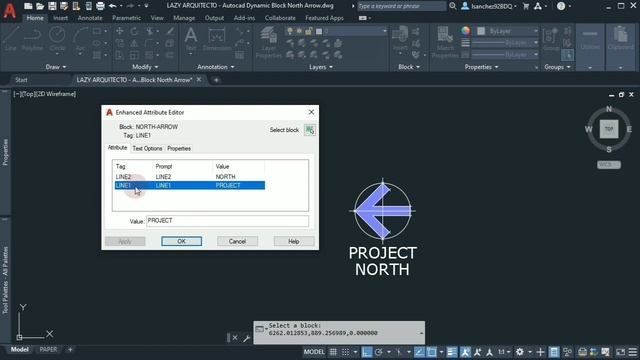Screen dimensions: 640x360
Task: Expand the Layers panel
Action: coord(320,67)
